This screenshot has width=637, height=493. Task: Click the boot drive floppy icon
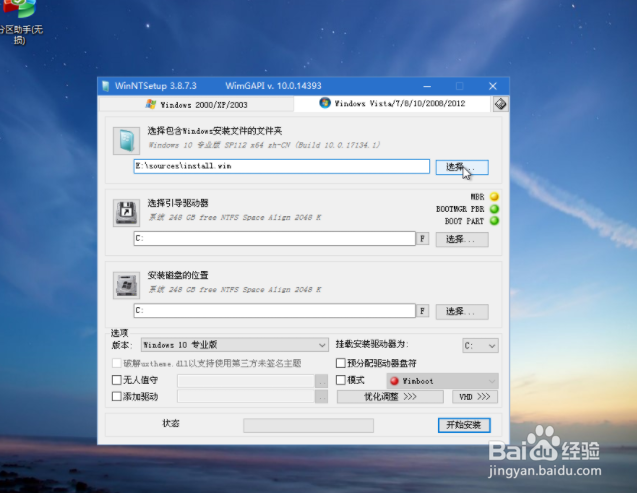[x=126, y=212]
